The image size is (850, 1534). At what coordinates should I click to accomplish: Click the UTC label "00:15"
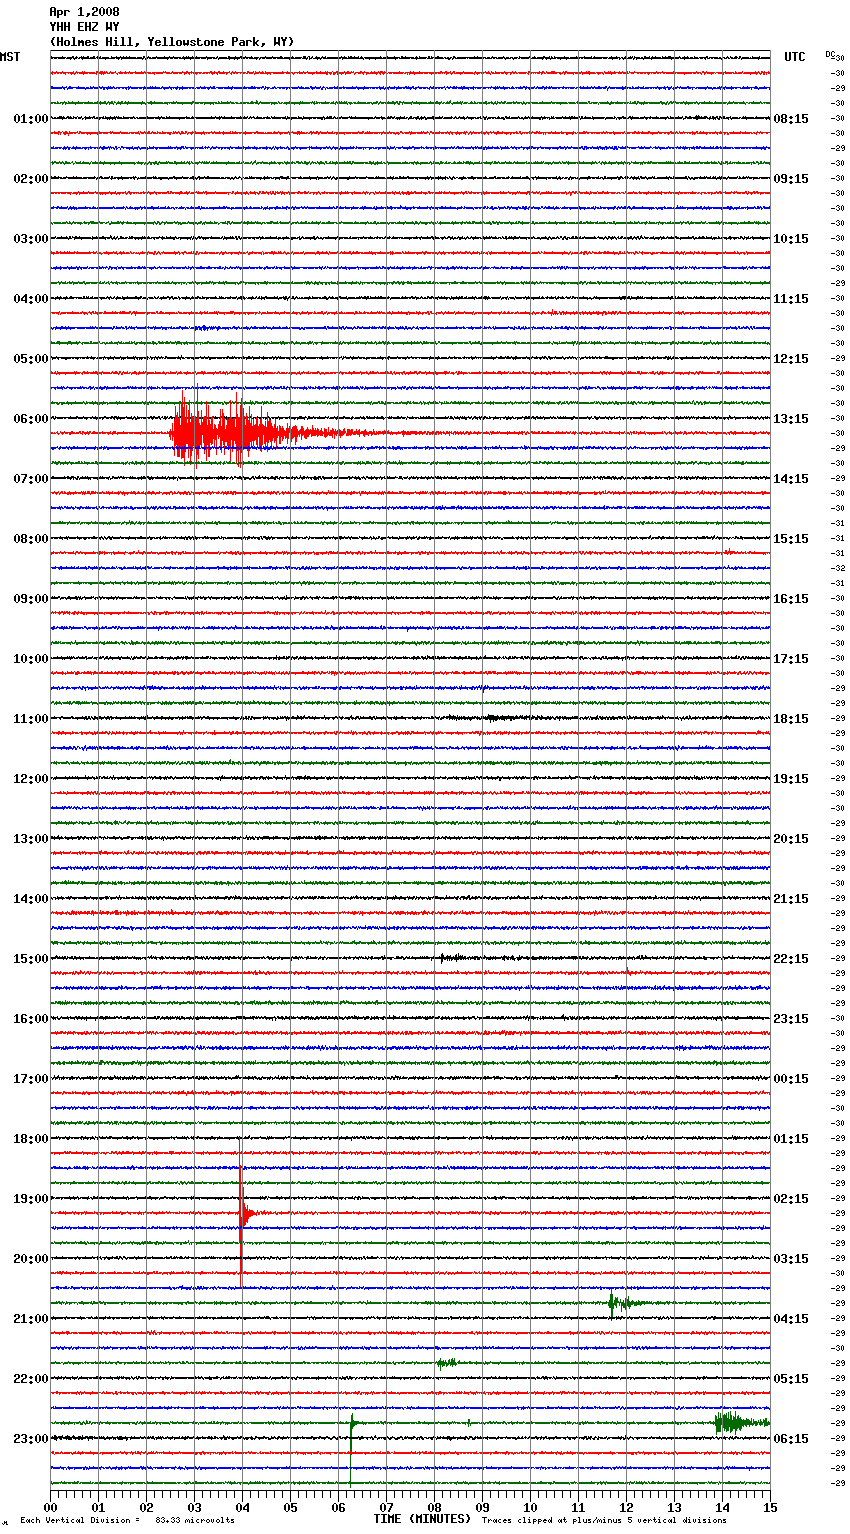click(x=791, y=1079)
